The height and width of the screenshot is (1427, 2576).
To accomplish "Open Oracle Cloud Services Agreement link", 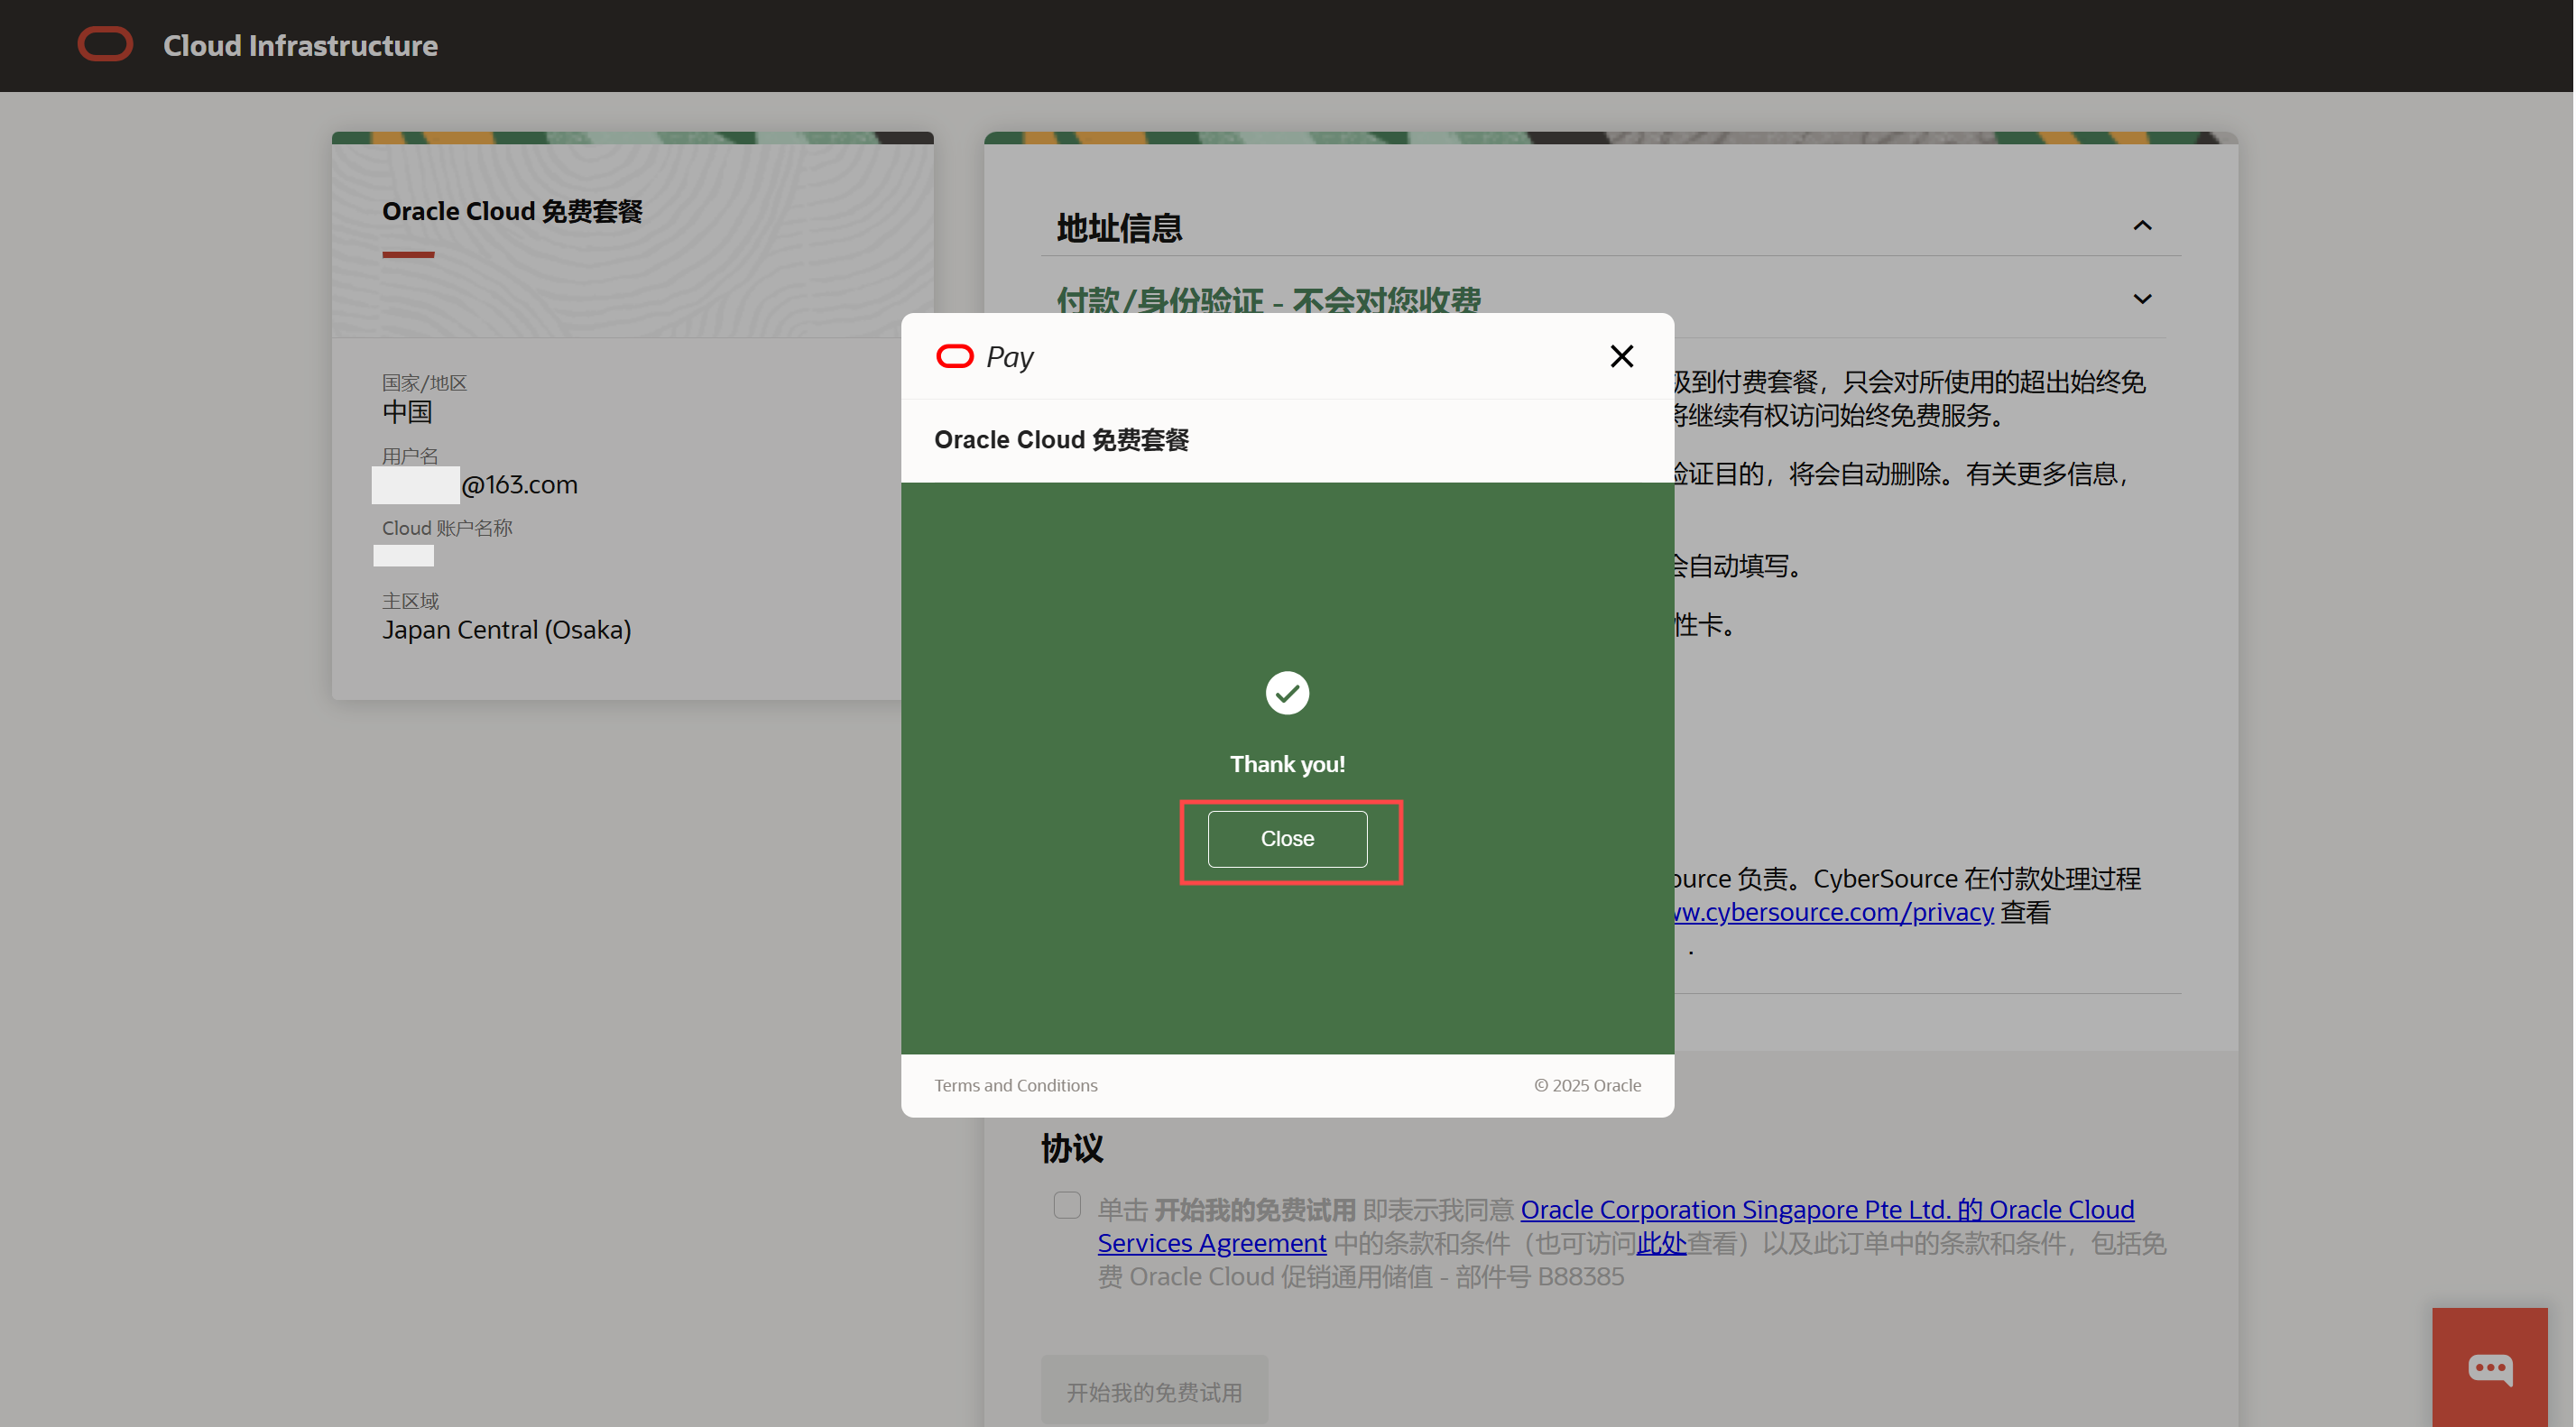I will point(1826,1210).
